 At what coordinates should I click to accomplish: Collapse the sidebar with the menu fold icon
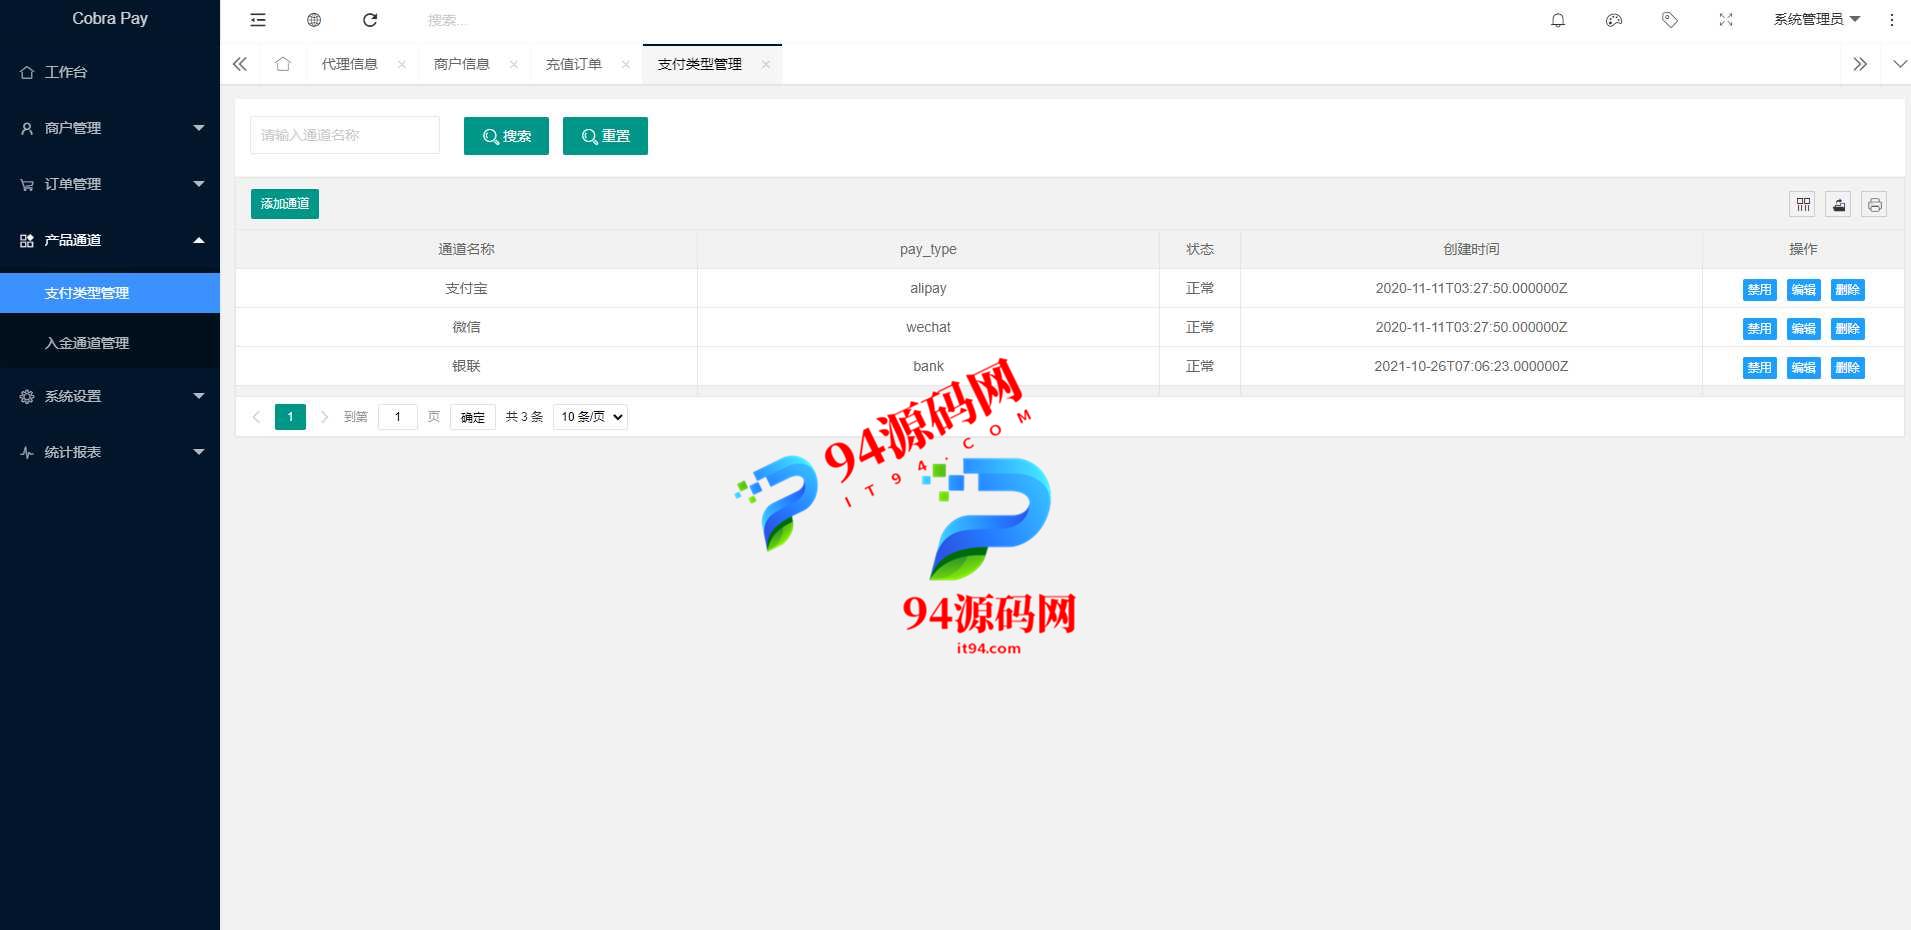tap(258, 20)
